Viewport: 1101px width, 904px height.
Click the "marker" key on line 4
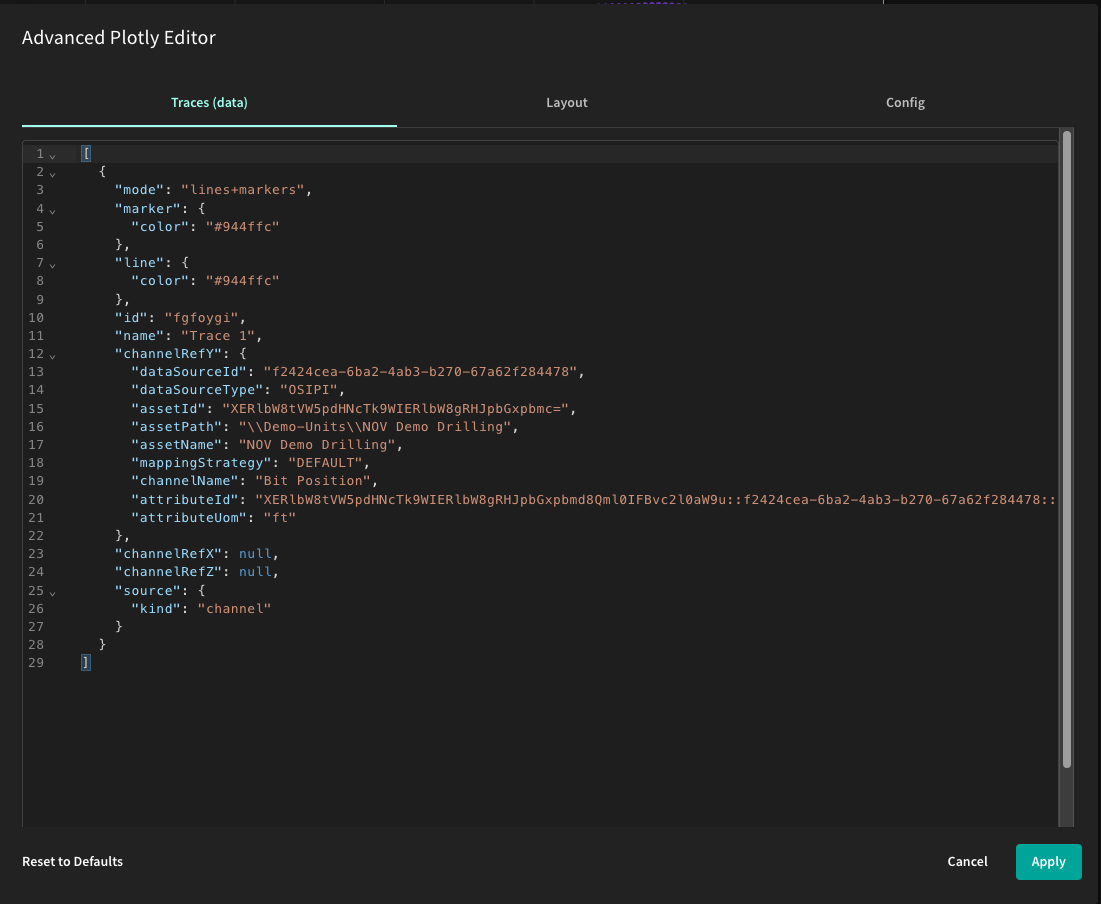tap(148, 209)
